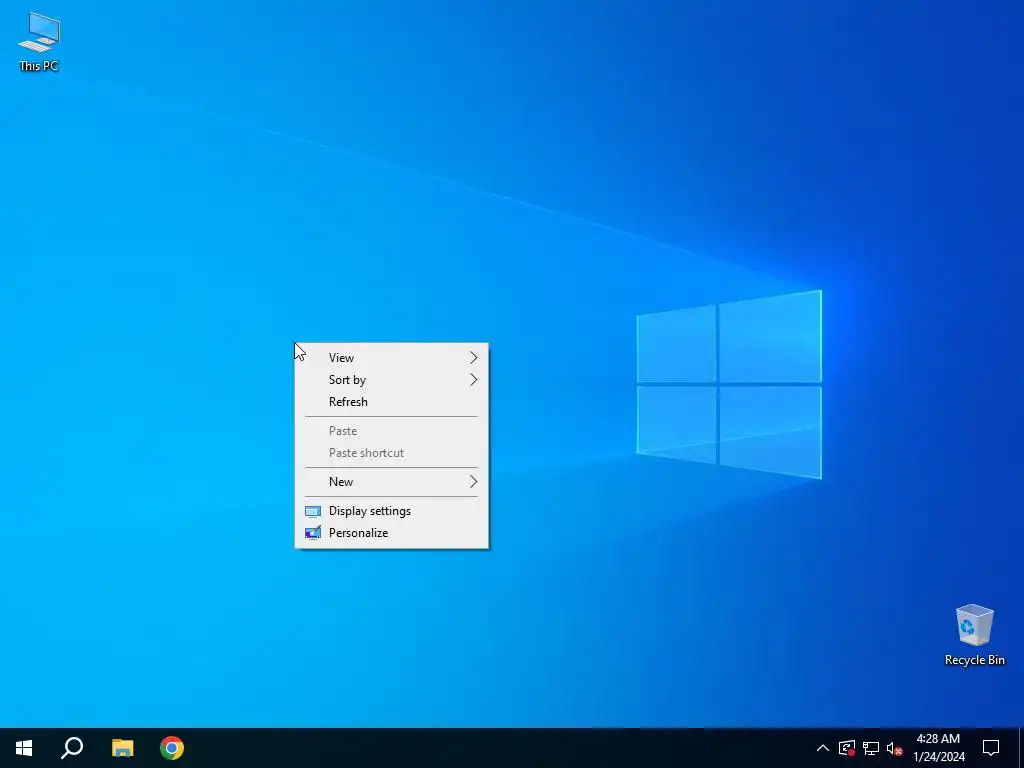The image size is (1024, 768).
Task: Open the Windows Start menu
Action: [x=24, y=748]
